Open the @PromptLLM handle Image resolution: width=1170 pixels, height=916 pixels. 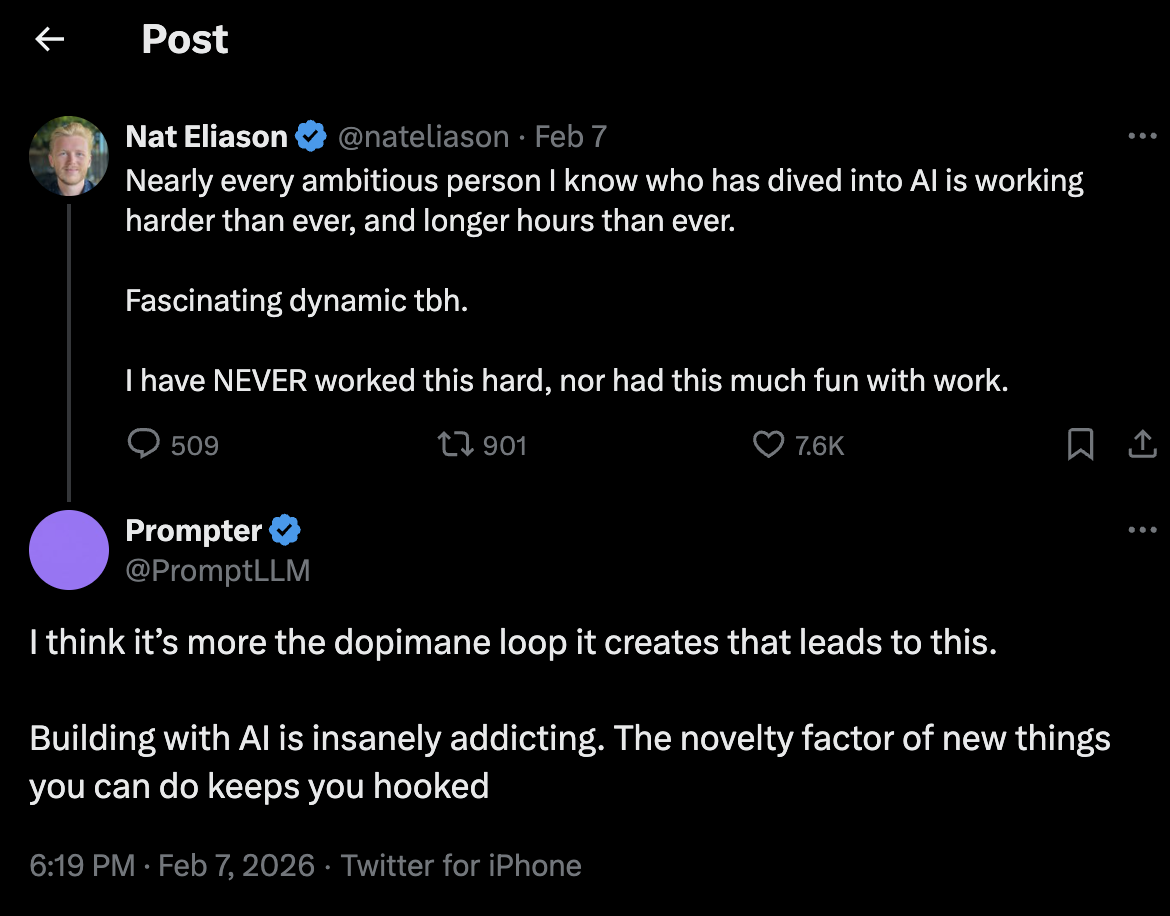pyautogui.click(x=217, y=570)
